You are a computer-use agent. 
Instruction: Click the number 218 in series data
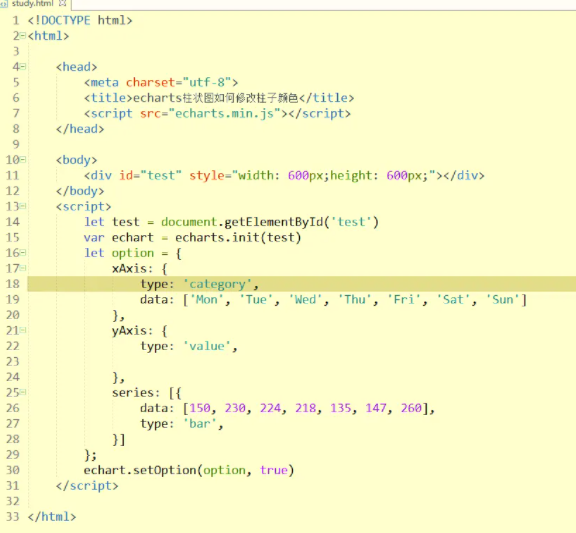point(305,408)
